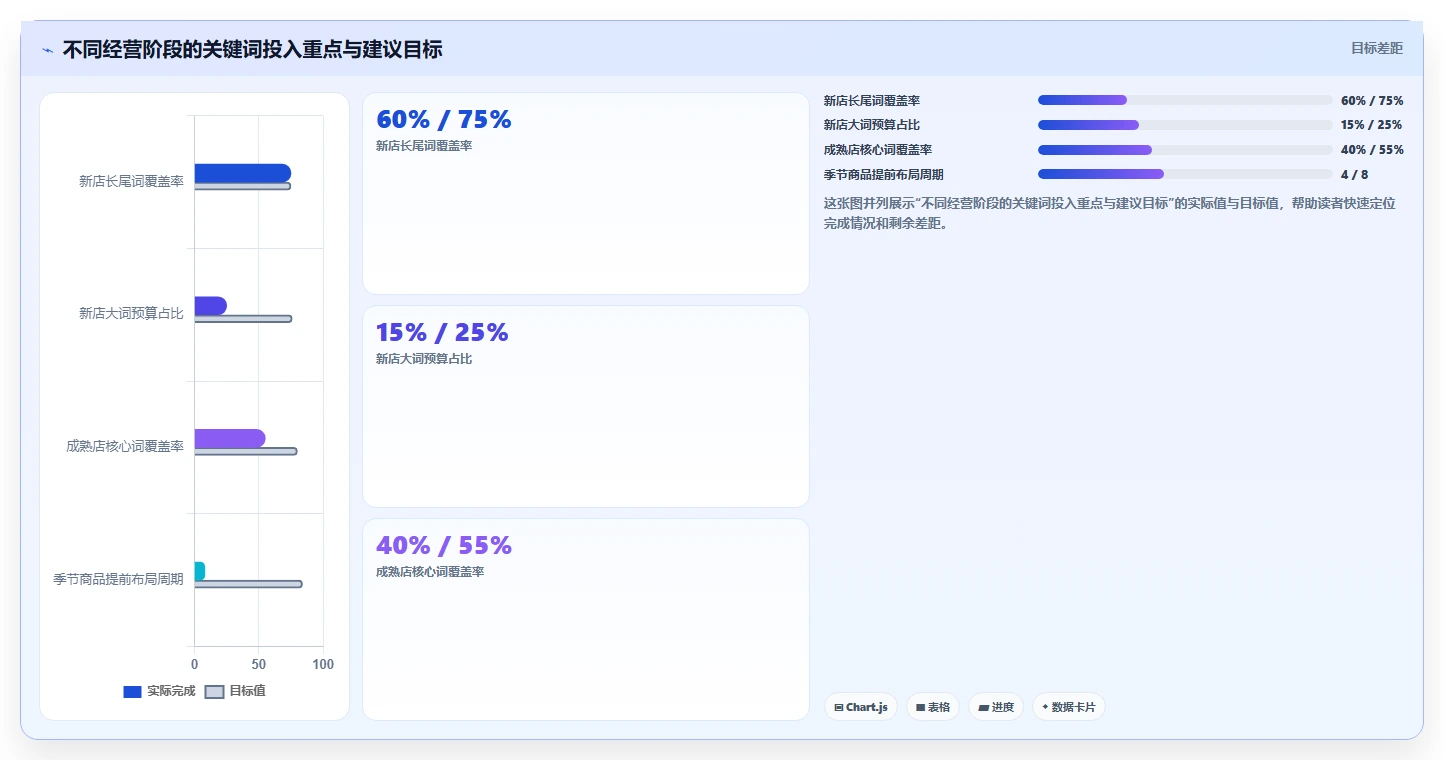This screenshot has width=1444, height=760.
Task: Click chart axis label 新店长尾词覆盖率
Action: pos(131,181)
